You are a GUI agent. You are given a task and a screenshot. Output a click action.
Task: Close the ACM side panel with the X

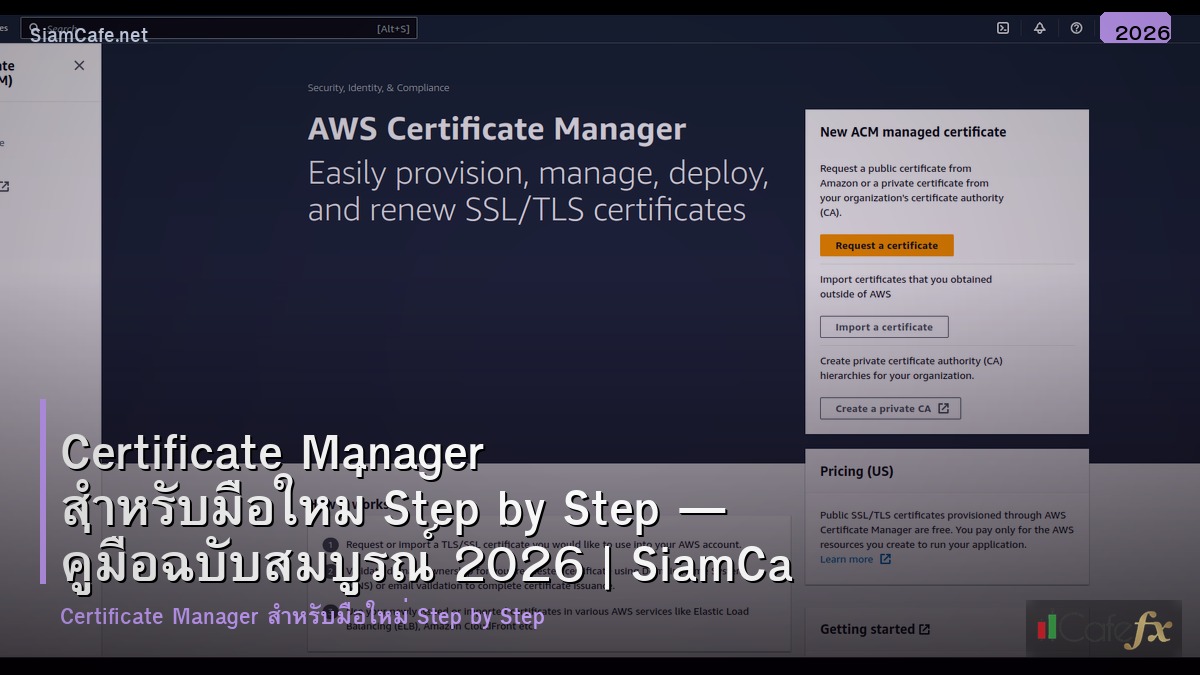pos(78,64)
